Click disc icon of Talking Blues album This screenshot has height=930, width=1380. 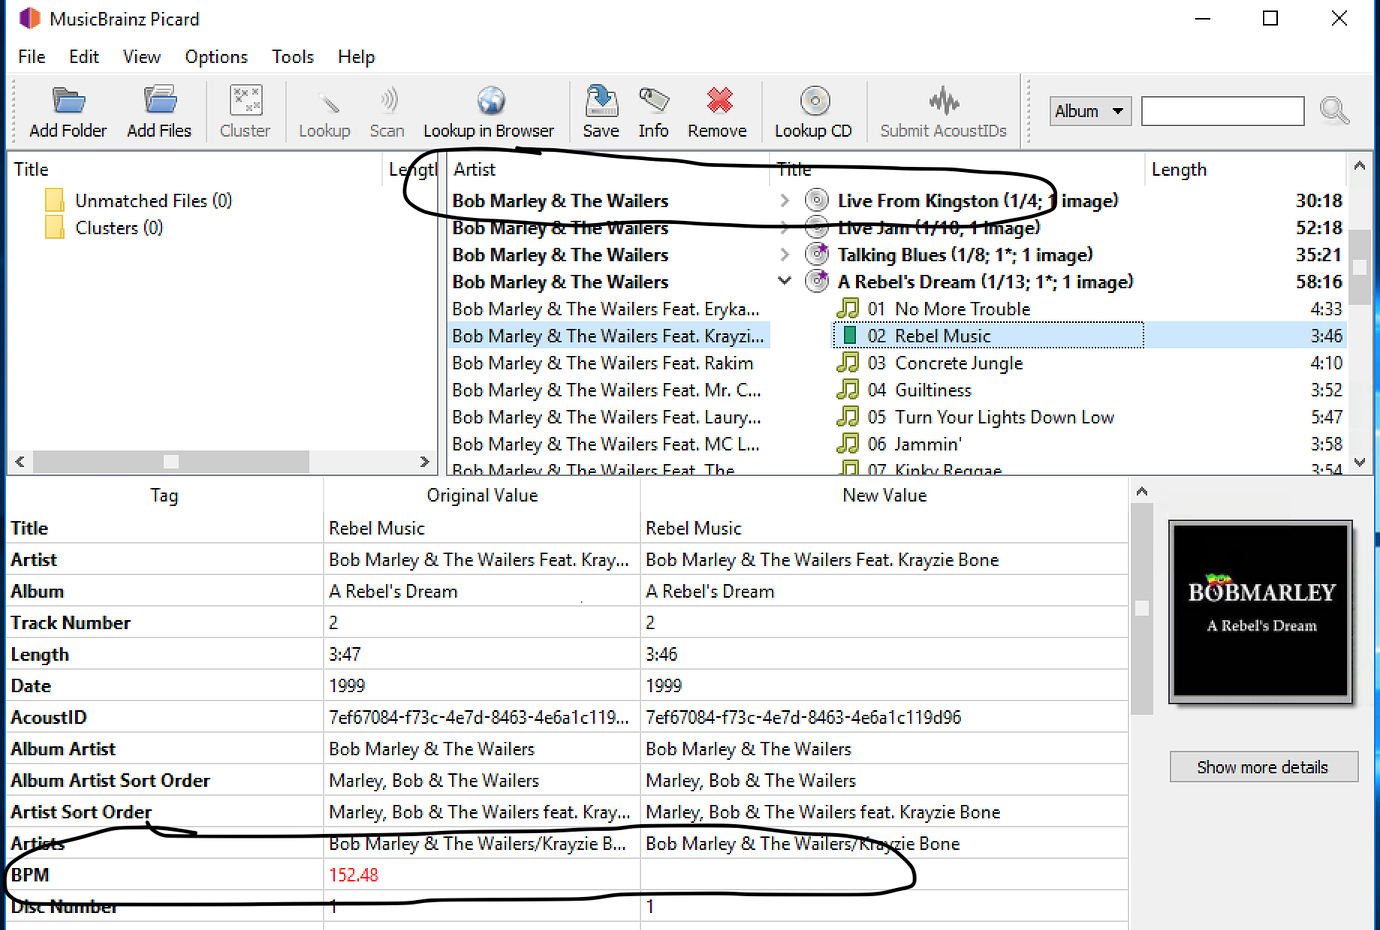tap(817, 254)
